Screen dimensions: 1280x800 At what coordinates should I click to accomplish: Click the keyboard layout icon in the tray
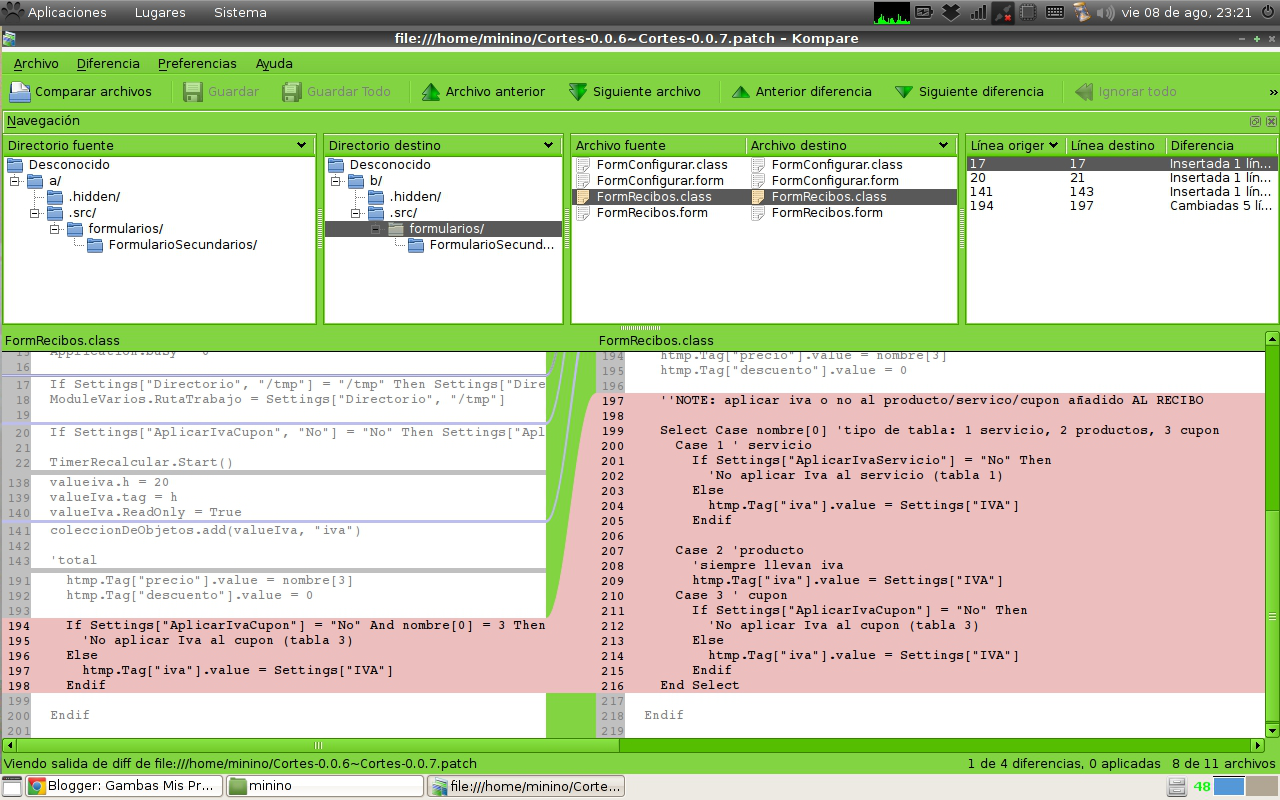(x=1055, y=14)
